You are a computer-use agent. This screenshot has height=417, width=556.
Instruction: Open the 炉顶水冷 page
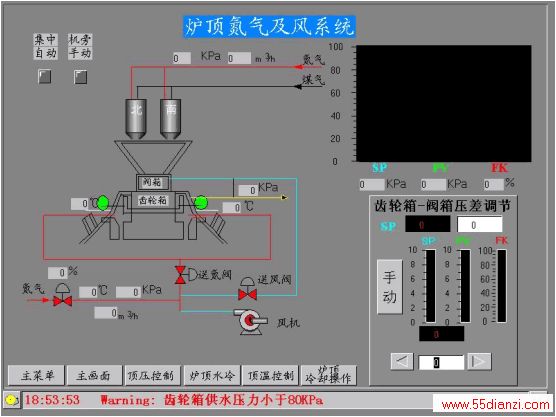(x=212, y=375)
